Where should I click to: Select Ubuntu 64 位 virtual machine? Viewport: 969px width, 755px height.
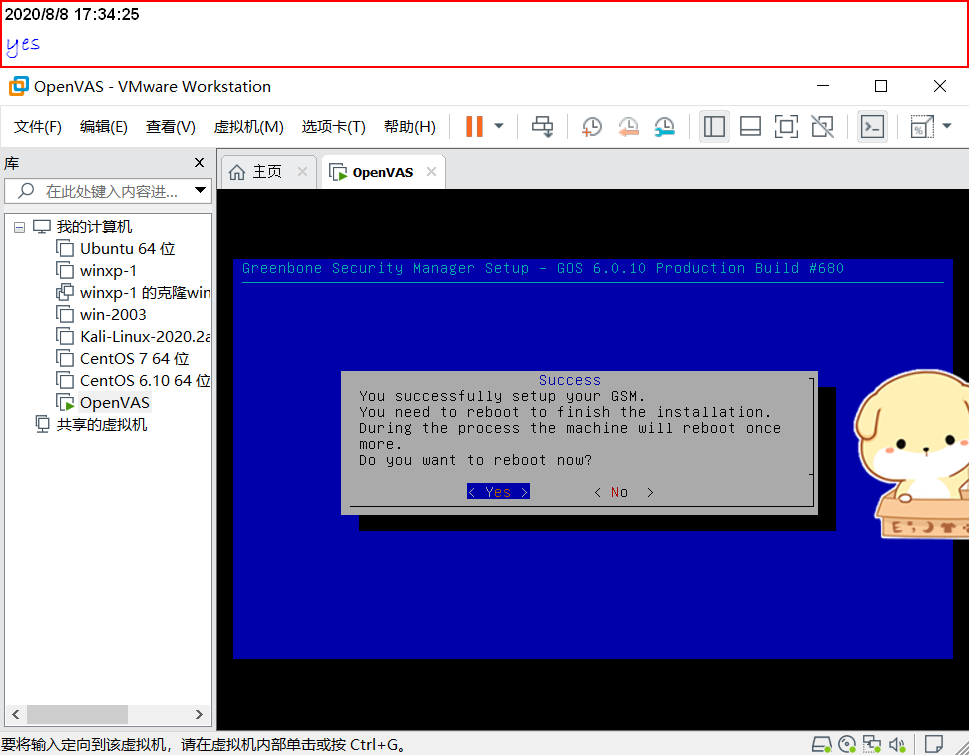128,248
